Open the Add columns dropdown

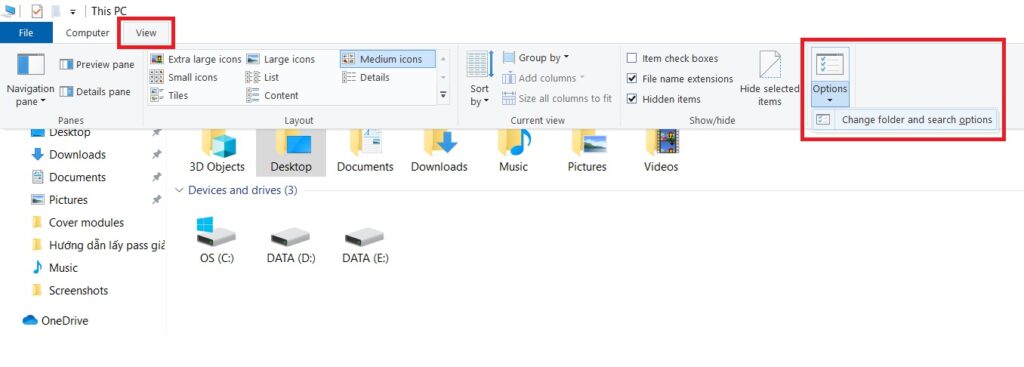click(543, 78)
